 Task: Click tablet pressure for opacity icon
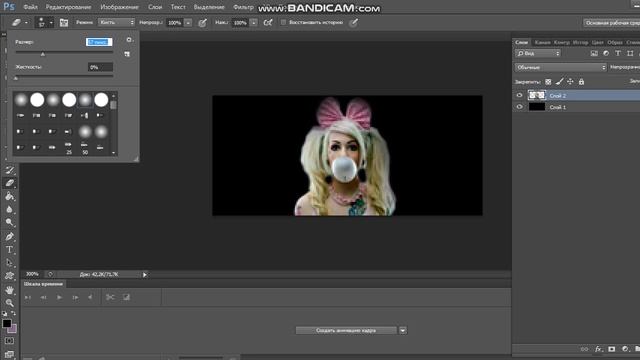pyautogui.click(x=202, y=23)
